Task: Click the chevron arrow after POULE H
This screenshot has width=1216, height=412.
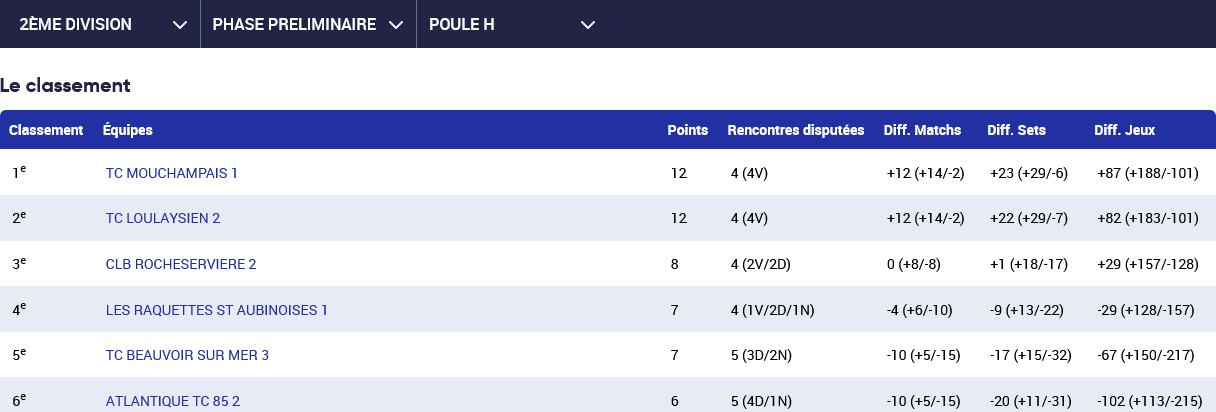Action: (588, 25)
